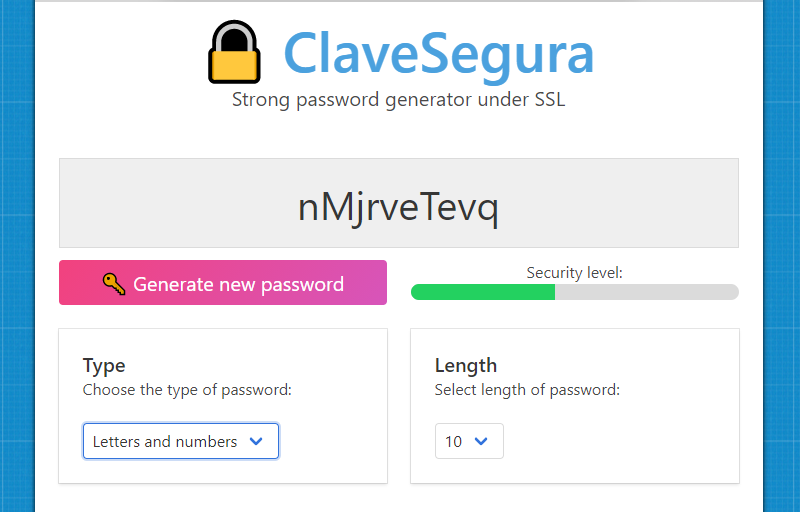Click 'Choose the type of password' text

pyautogui.click(x=187, y=390)
